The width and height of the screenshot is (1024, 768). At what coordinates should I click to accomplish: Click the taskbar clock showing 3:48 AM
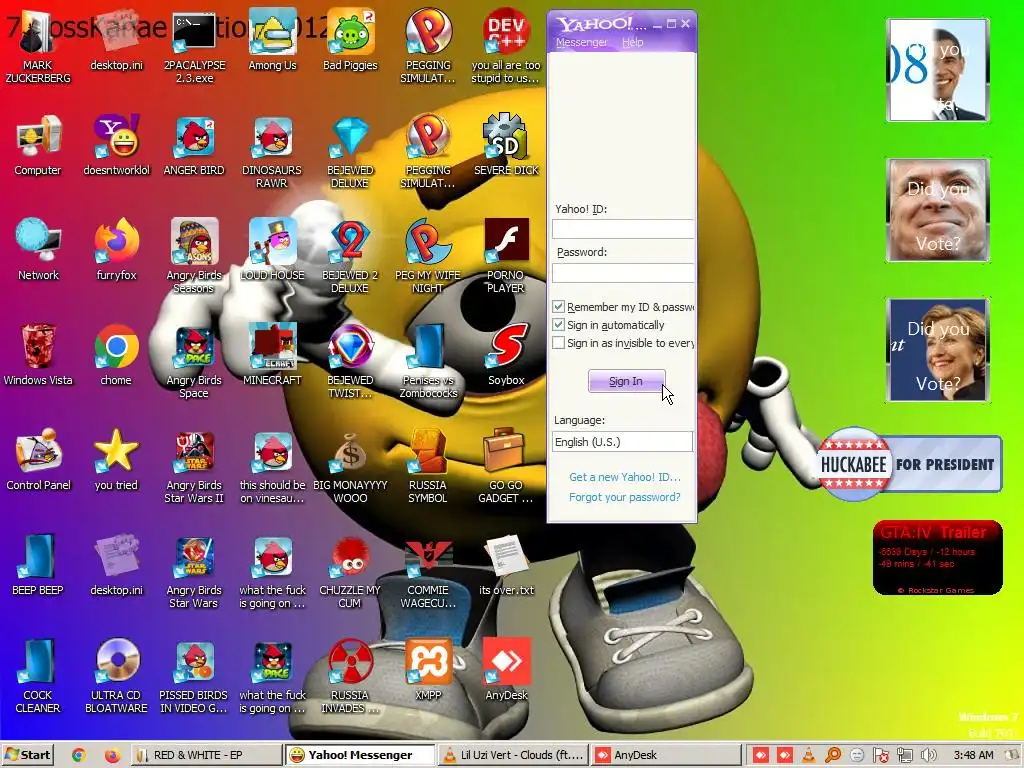click(x=973, y=756)
